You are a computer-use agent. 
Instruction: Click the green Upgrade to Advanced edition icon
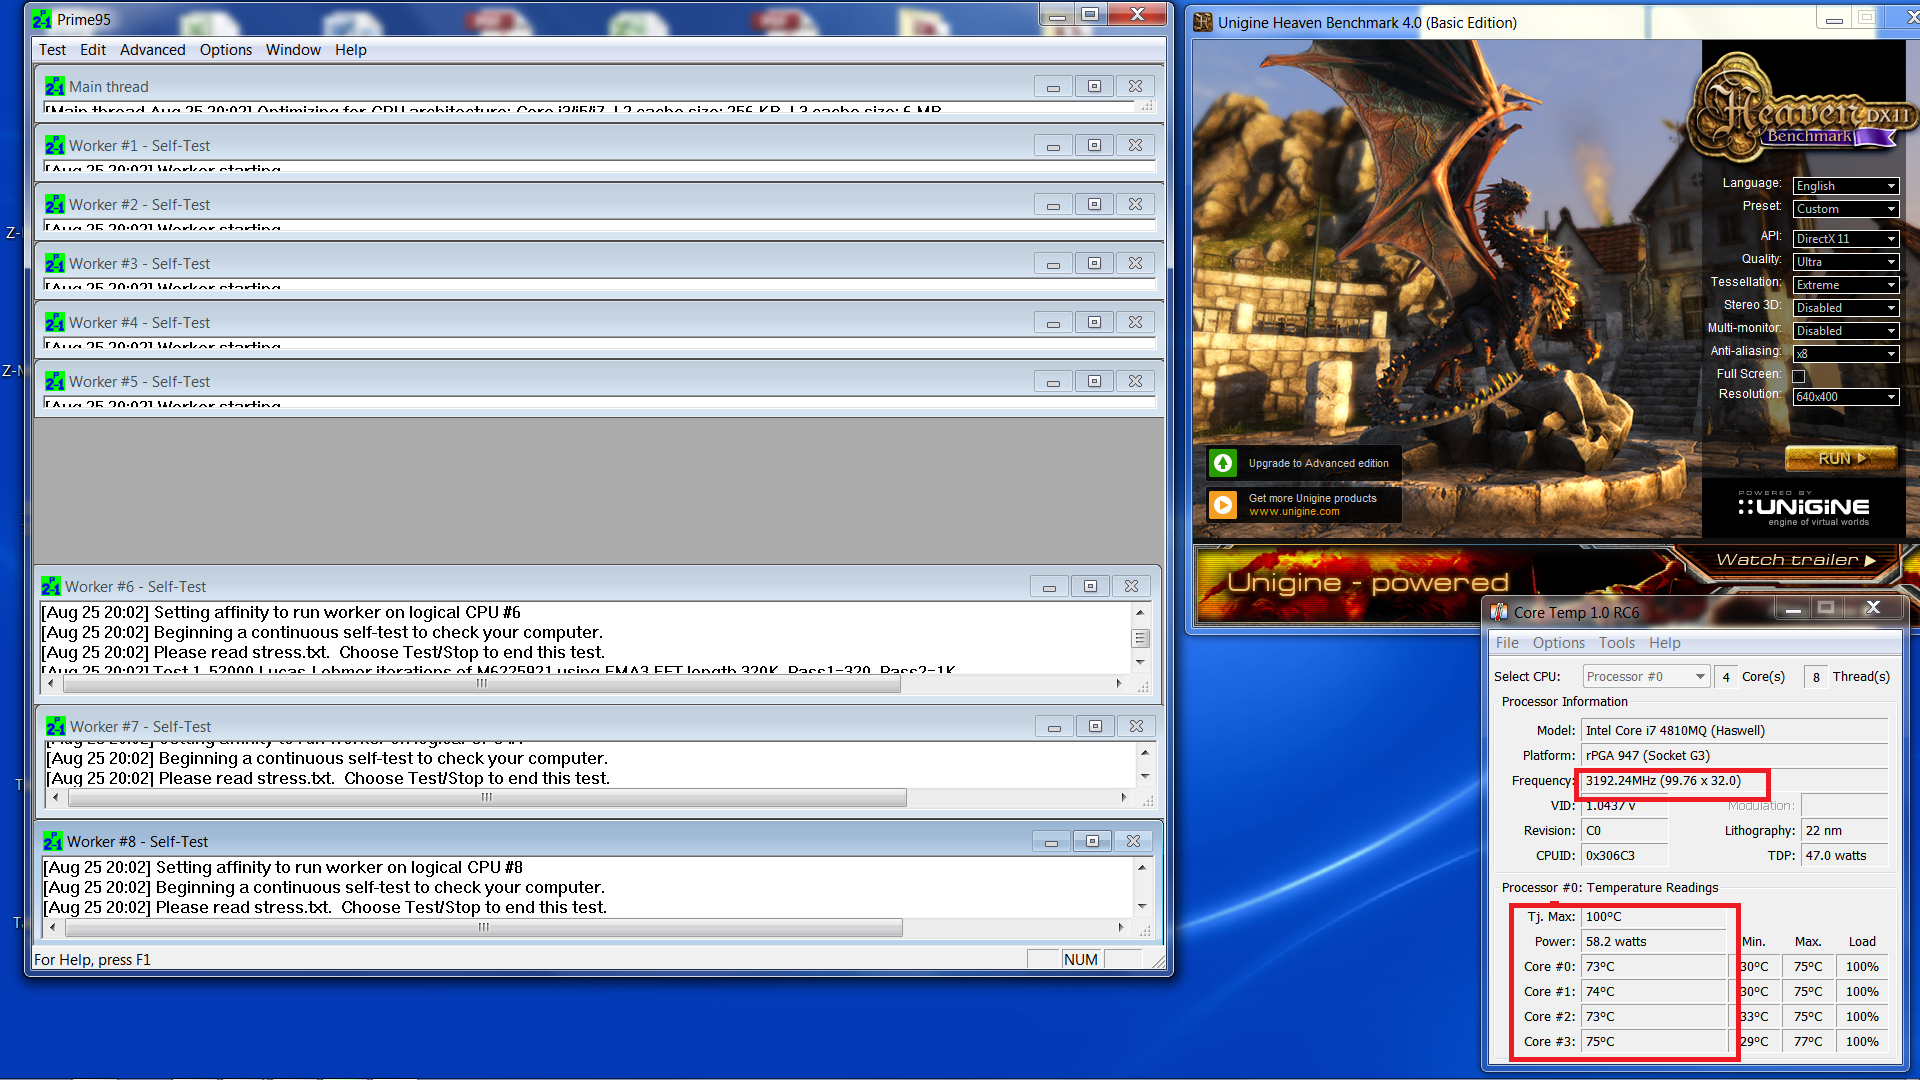point(1223,463)
